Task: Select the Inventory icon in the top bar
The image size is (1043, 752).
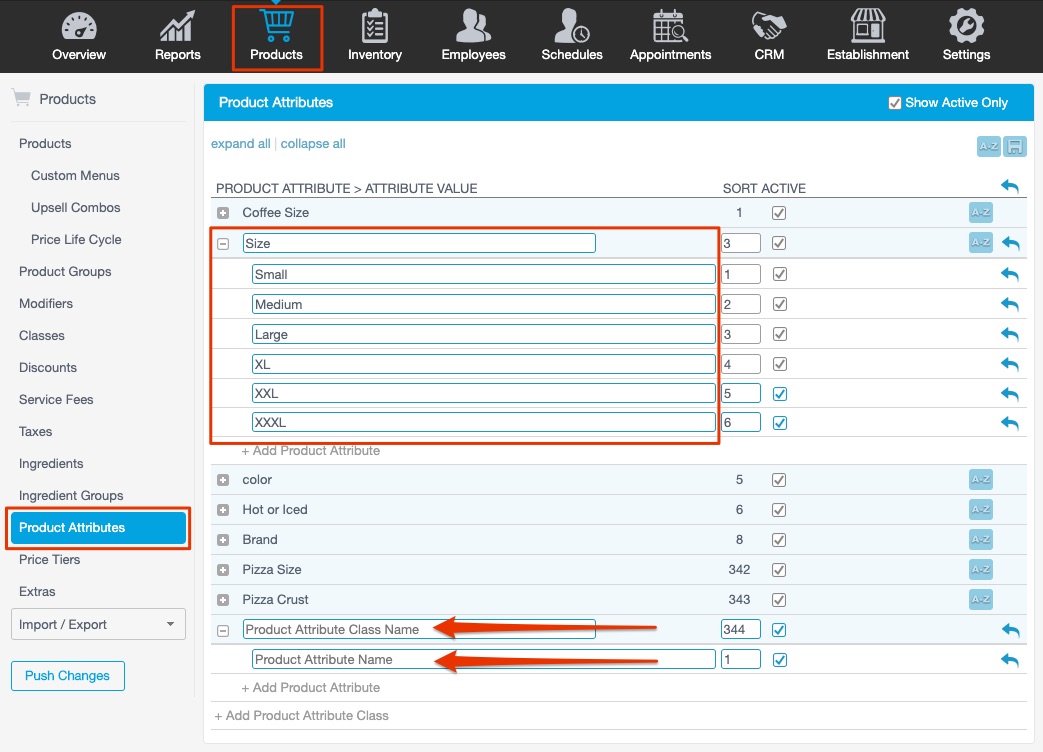Action: point(375,35)
